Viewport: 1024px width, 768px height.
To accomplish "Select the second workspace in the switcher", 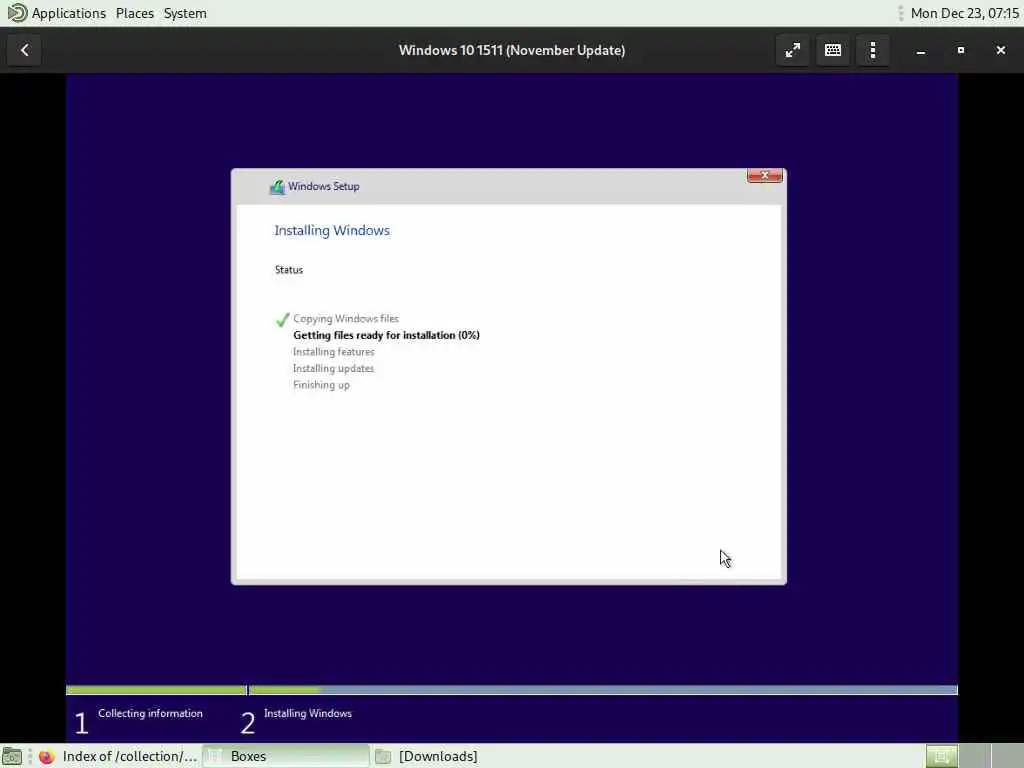I will tap(974, 756).
